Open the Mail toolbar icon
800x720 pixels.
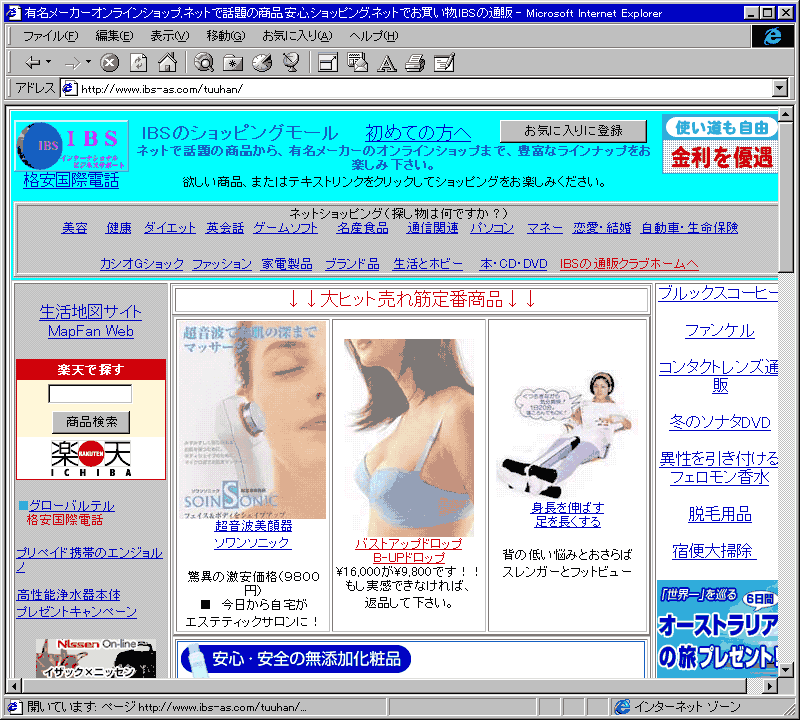tap(357, 63)
